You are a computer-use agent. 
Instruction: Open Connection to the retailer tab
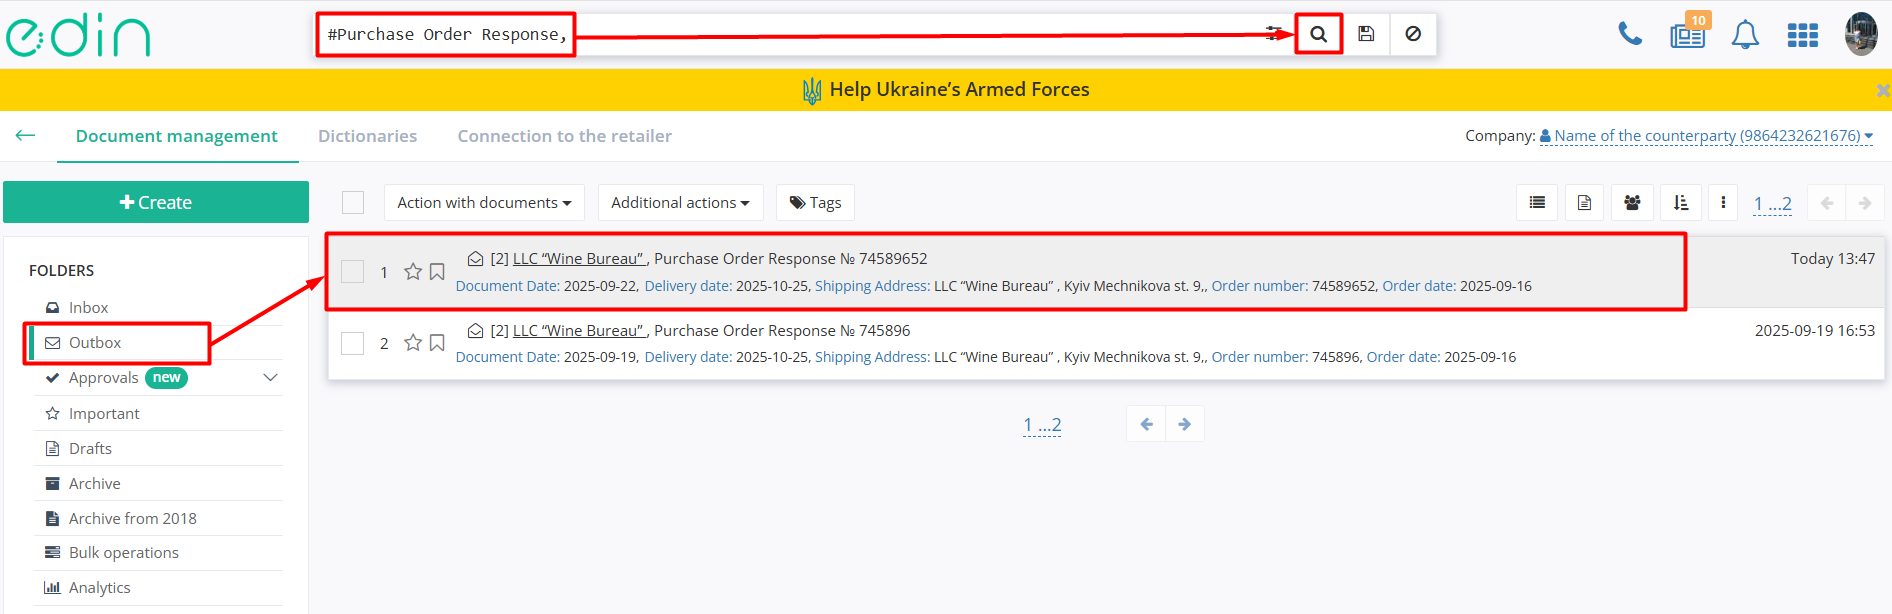pyautogui.click(x=564, y=136)
